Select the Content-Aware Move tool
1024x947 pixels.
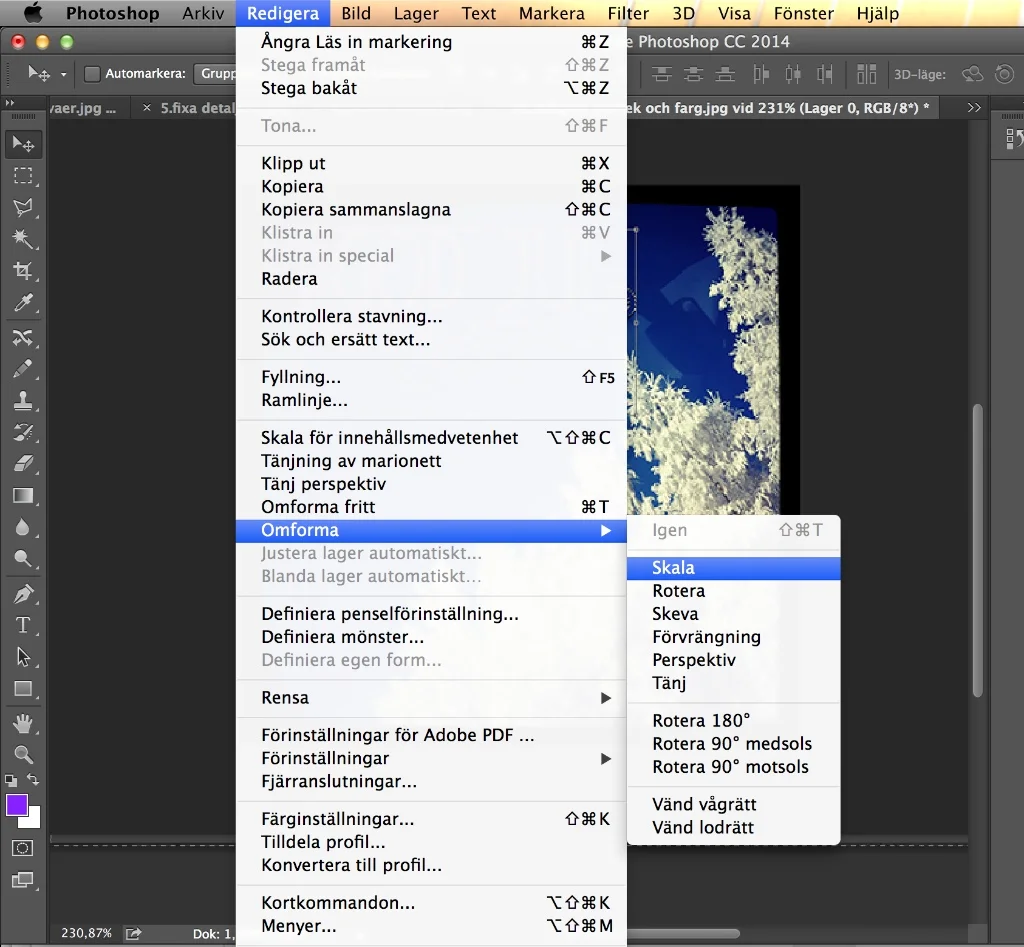click(x=24, y=338)
